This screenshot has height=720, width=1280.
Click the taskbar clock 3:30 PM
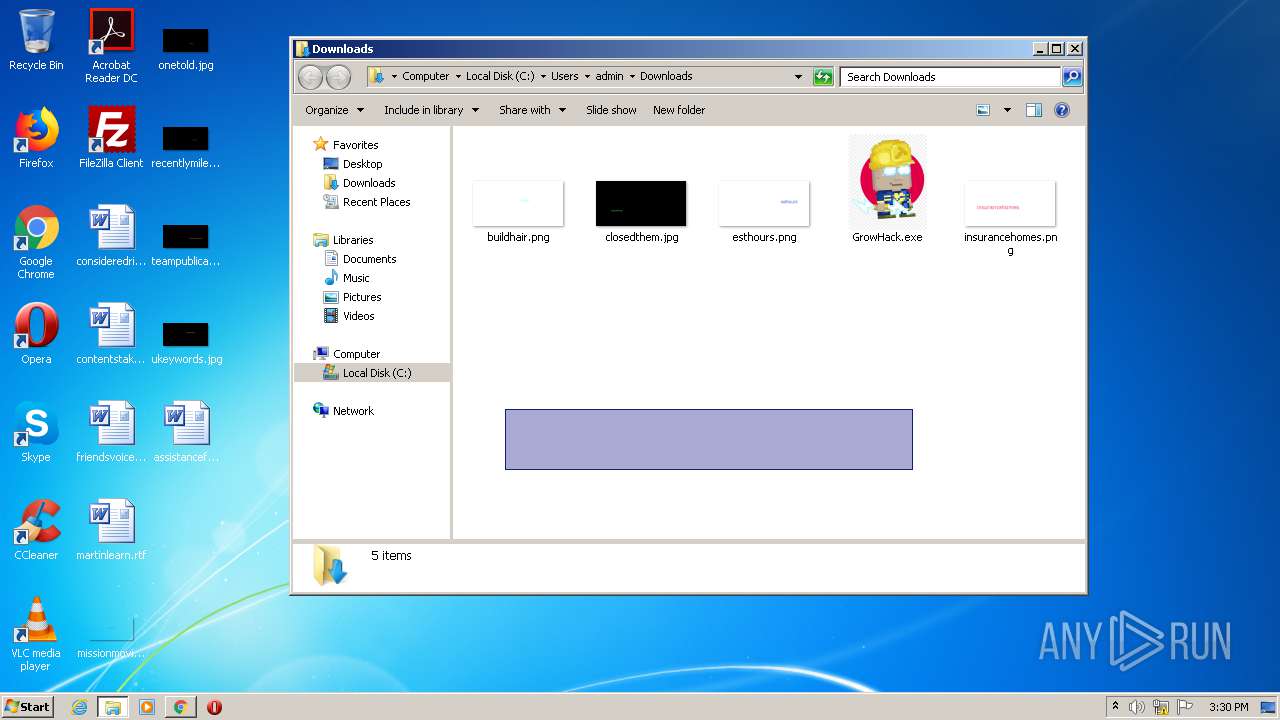tap(1228, 707)
